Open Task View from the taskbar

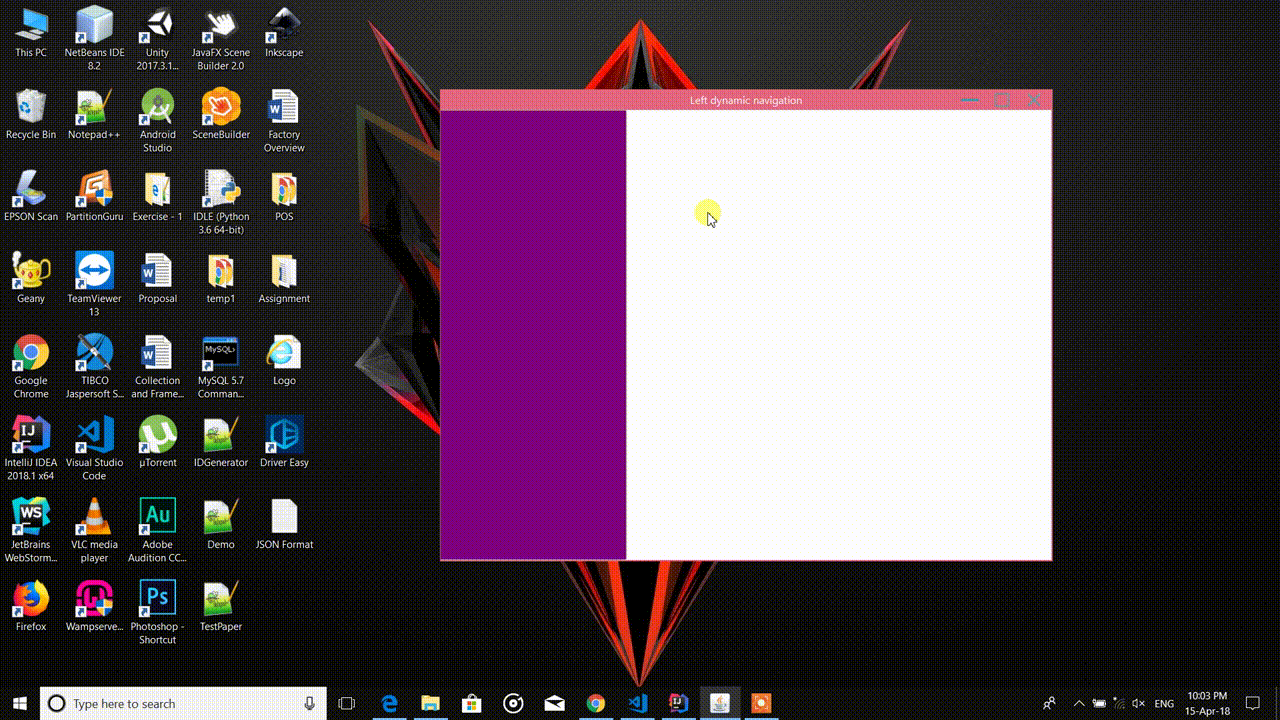347,703
